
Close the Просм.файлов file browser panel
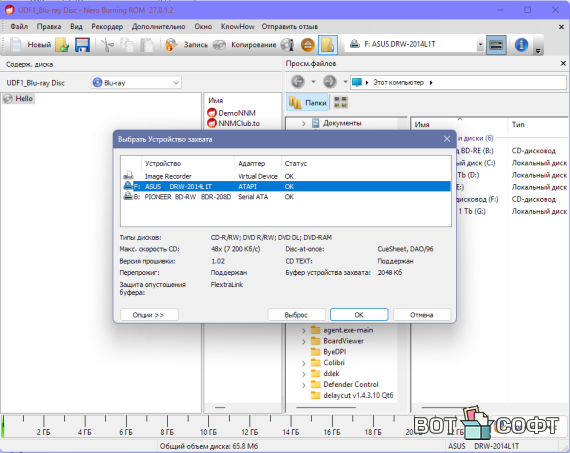[x=563, y=64]
